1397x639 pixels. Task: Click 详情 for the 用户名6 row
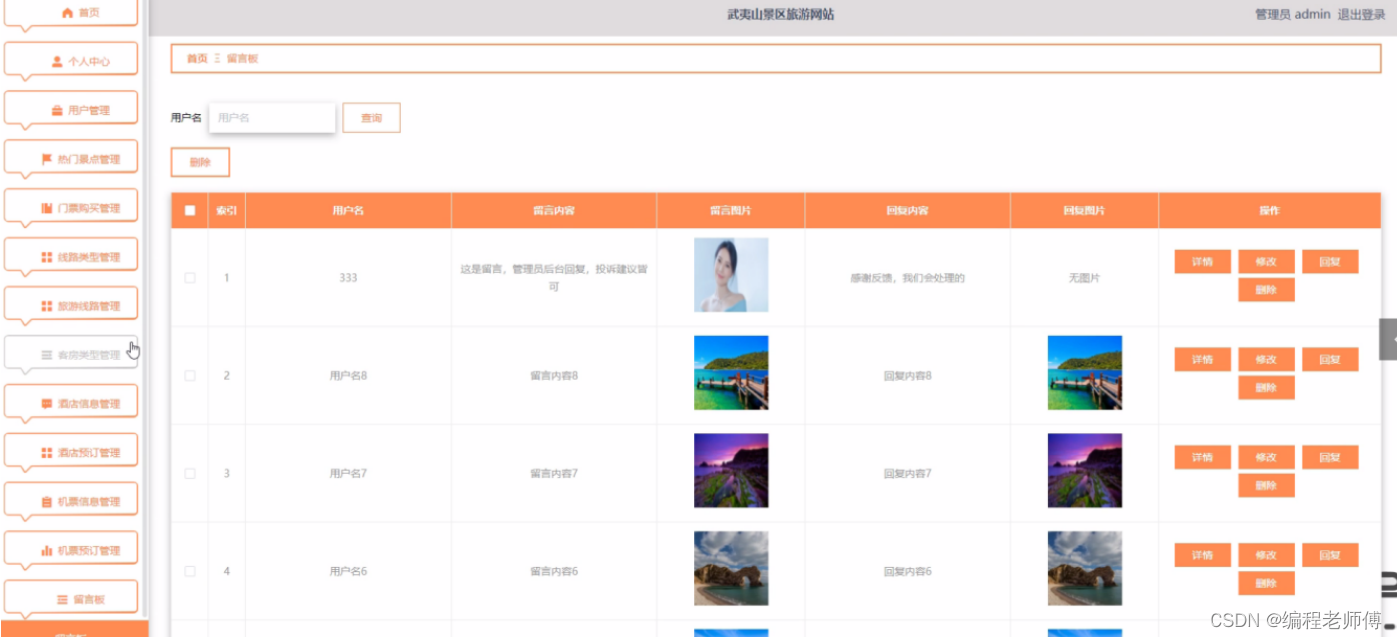1203,556
